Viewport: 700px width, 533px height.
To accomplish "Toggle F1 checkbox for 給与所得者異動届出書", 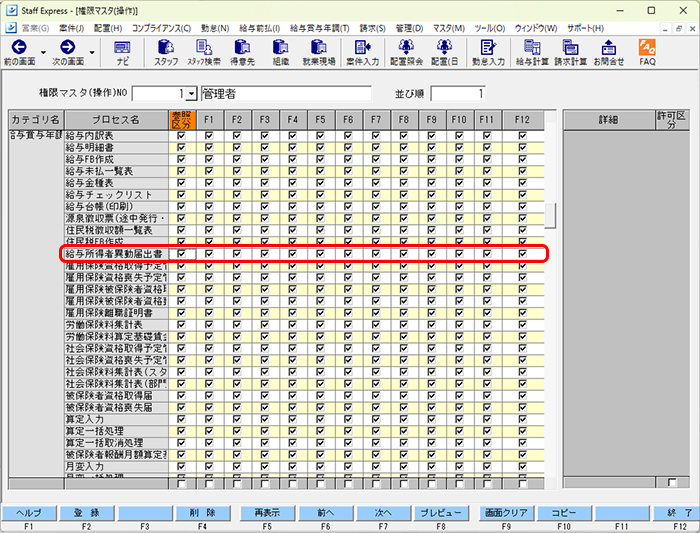I will click(209, 254).
